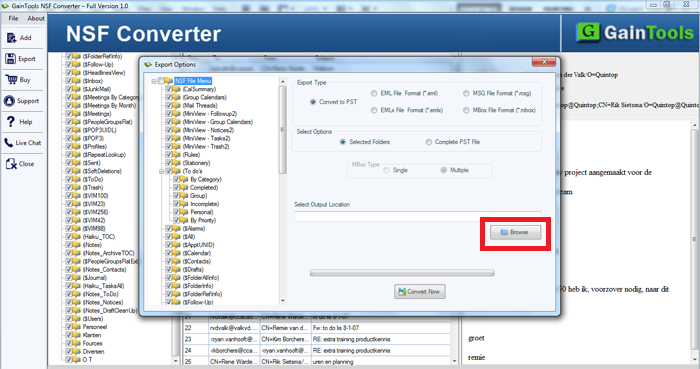Click the Select Output Location field
The height and width of the screenshot is (369, 700).
(418, 216)
